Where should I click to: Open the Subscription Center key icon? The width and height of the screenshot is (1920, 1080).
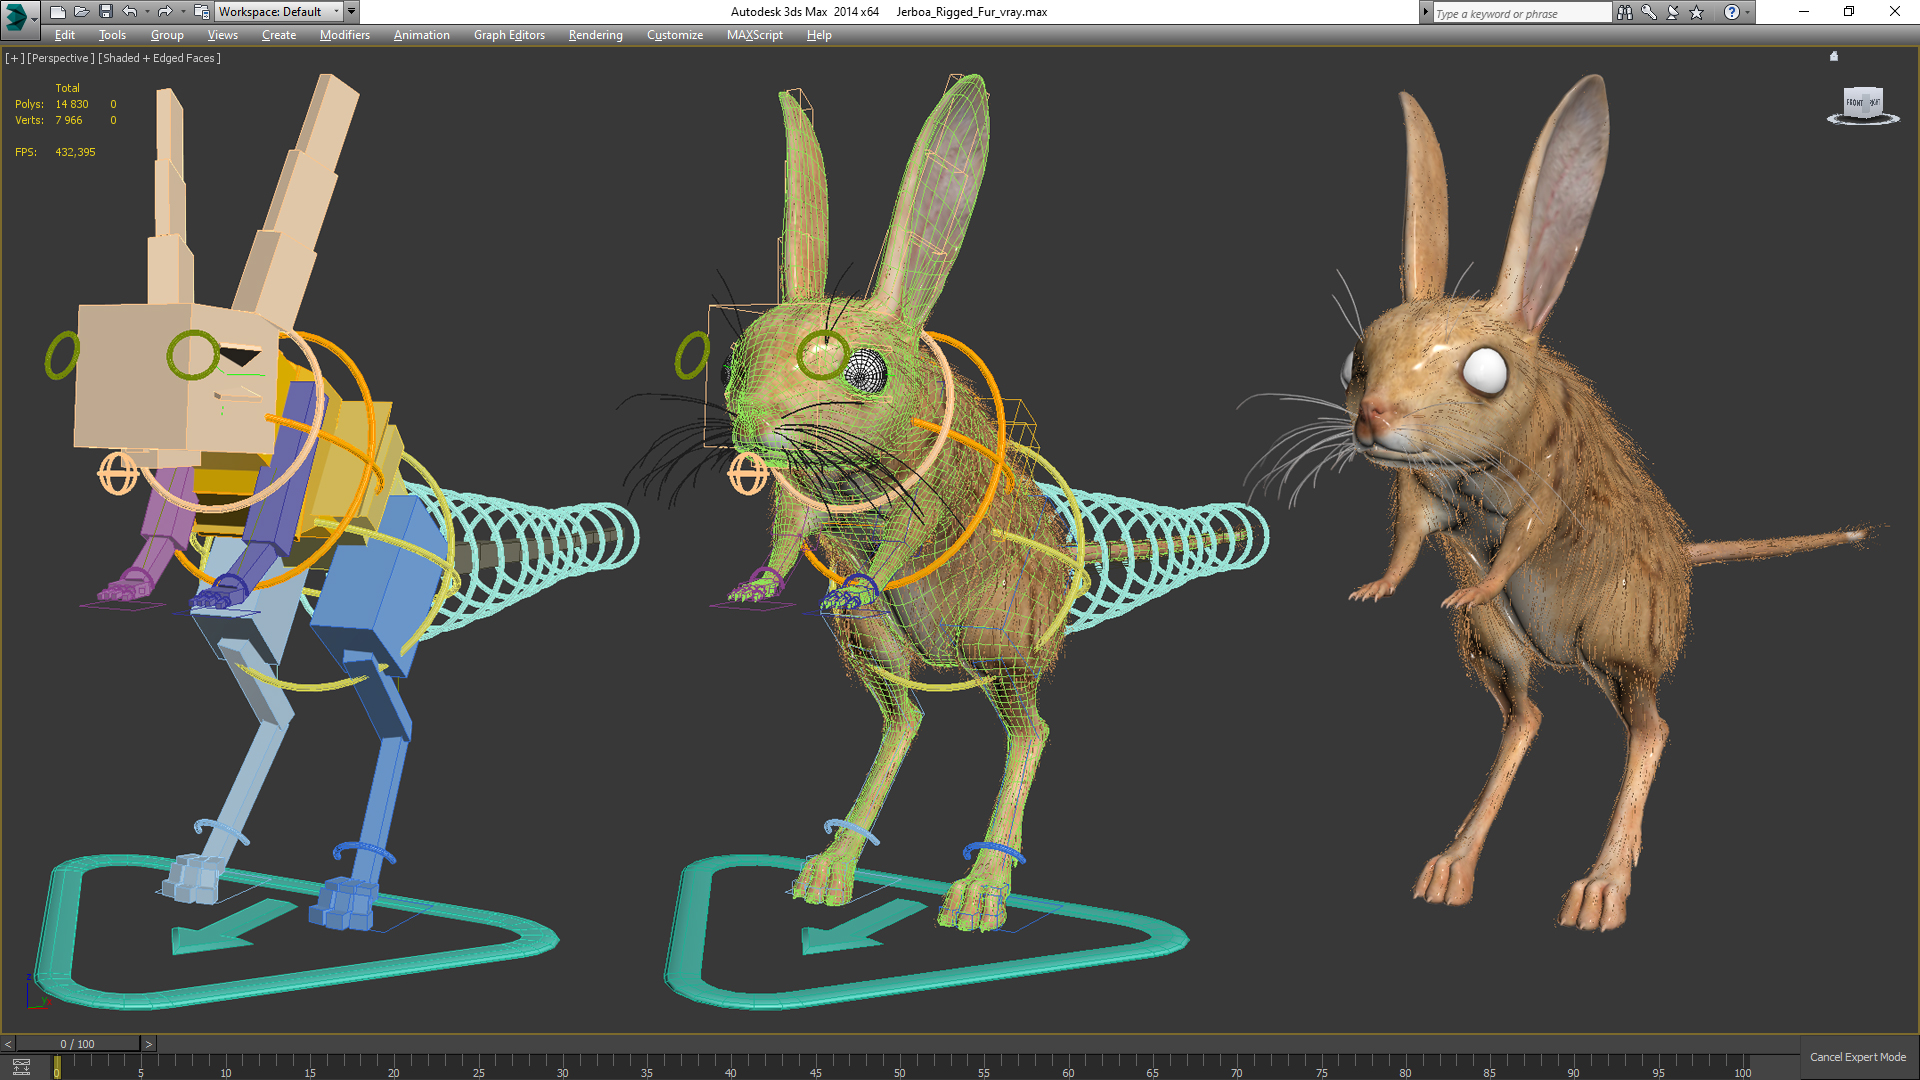pyautogui.click(x=1649, y=12)
